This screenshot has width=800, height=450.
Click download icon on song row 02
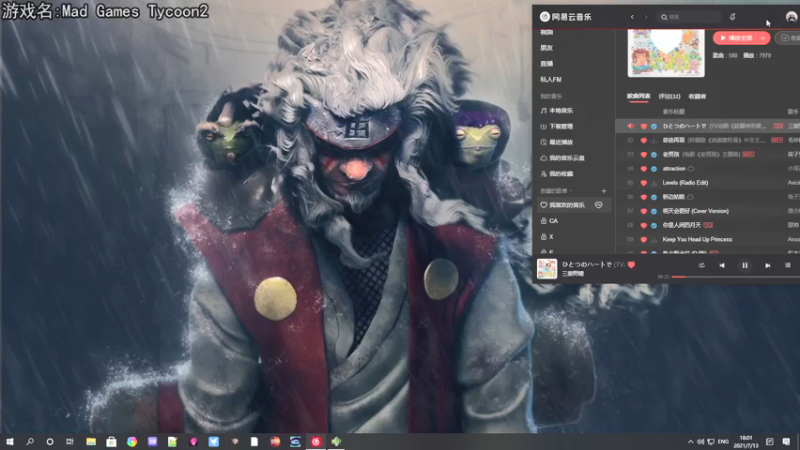(654, 140)
